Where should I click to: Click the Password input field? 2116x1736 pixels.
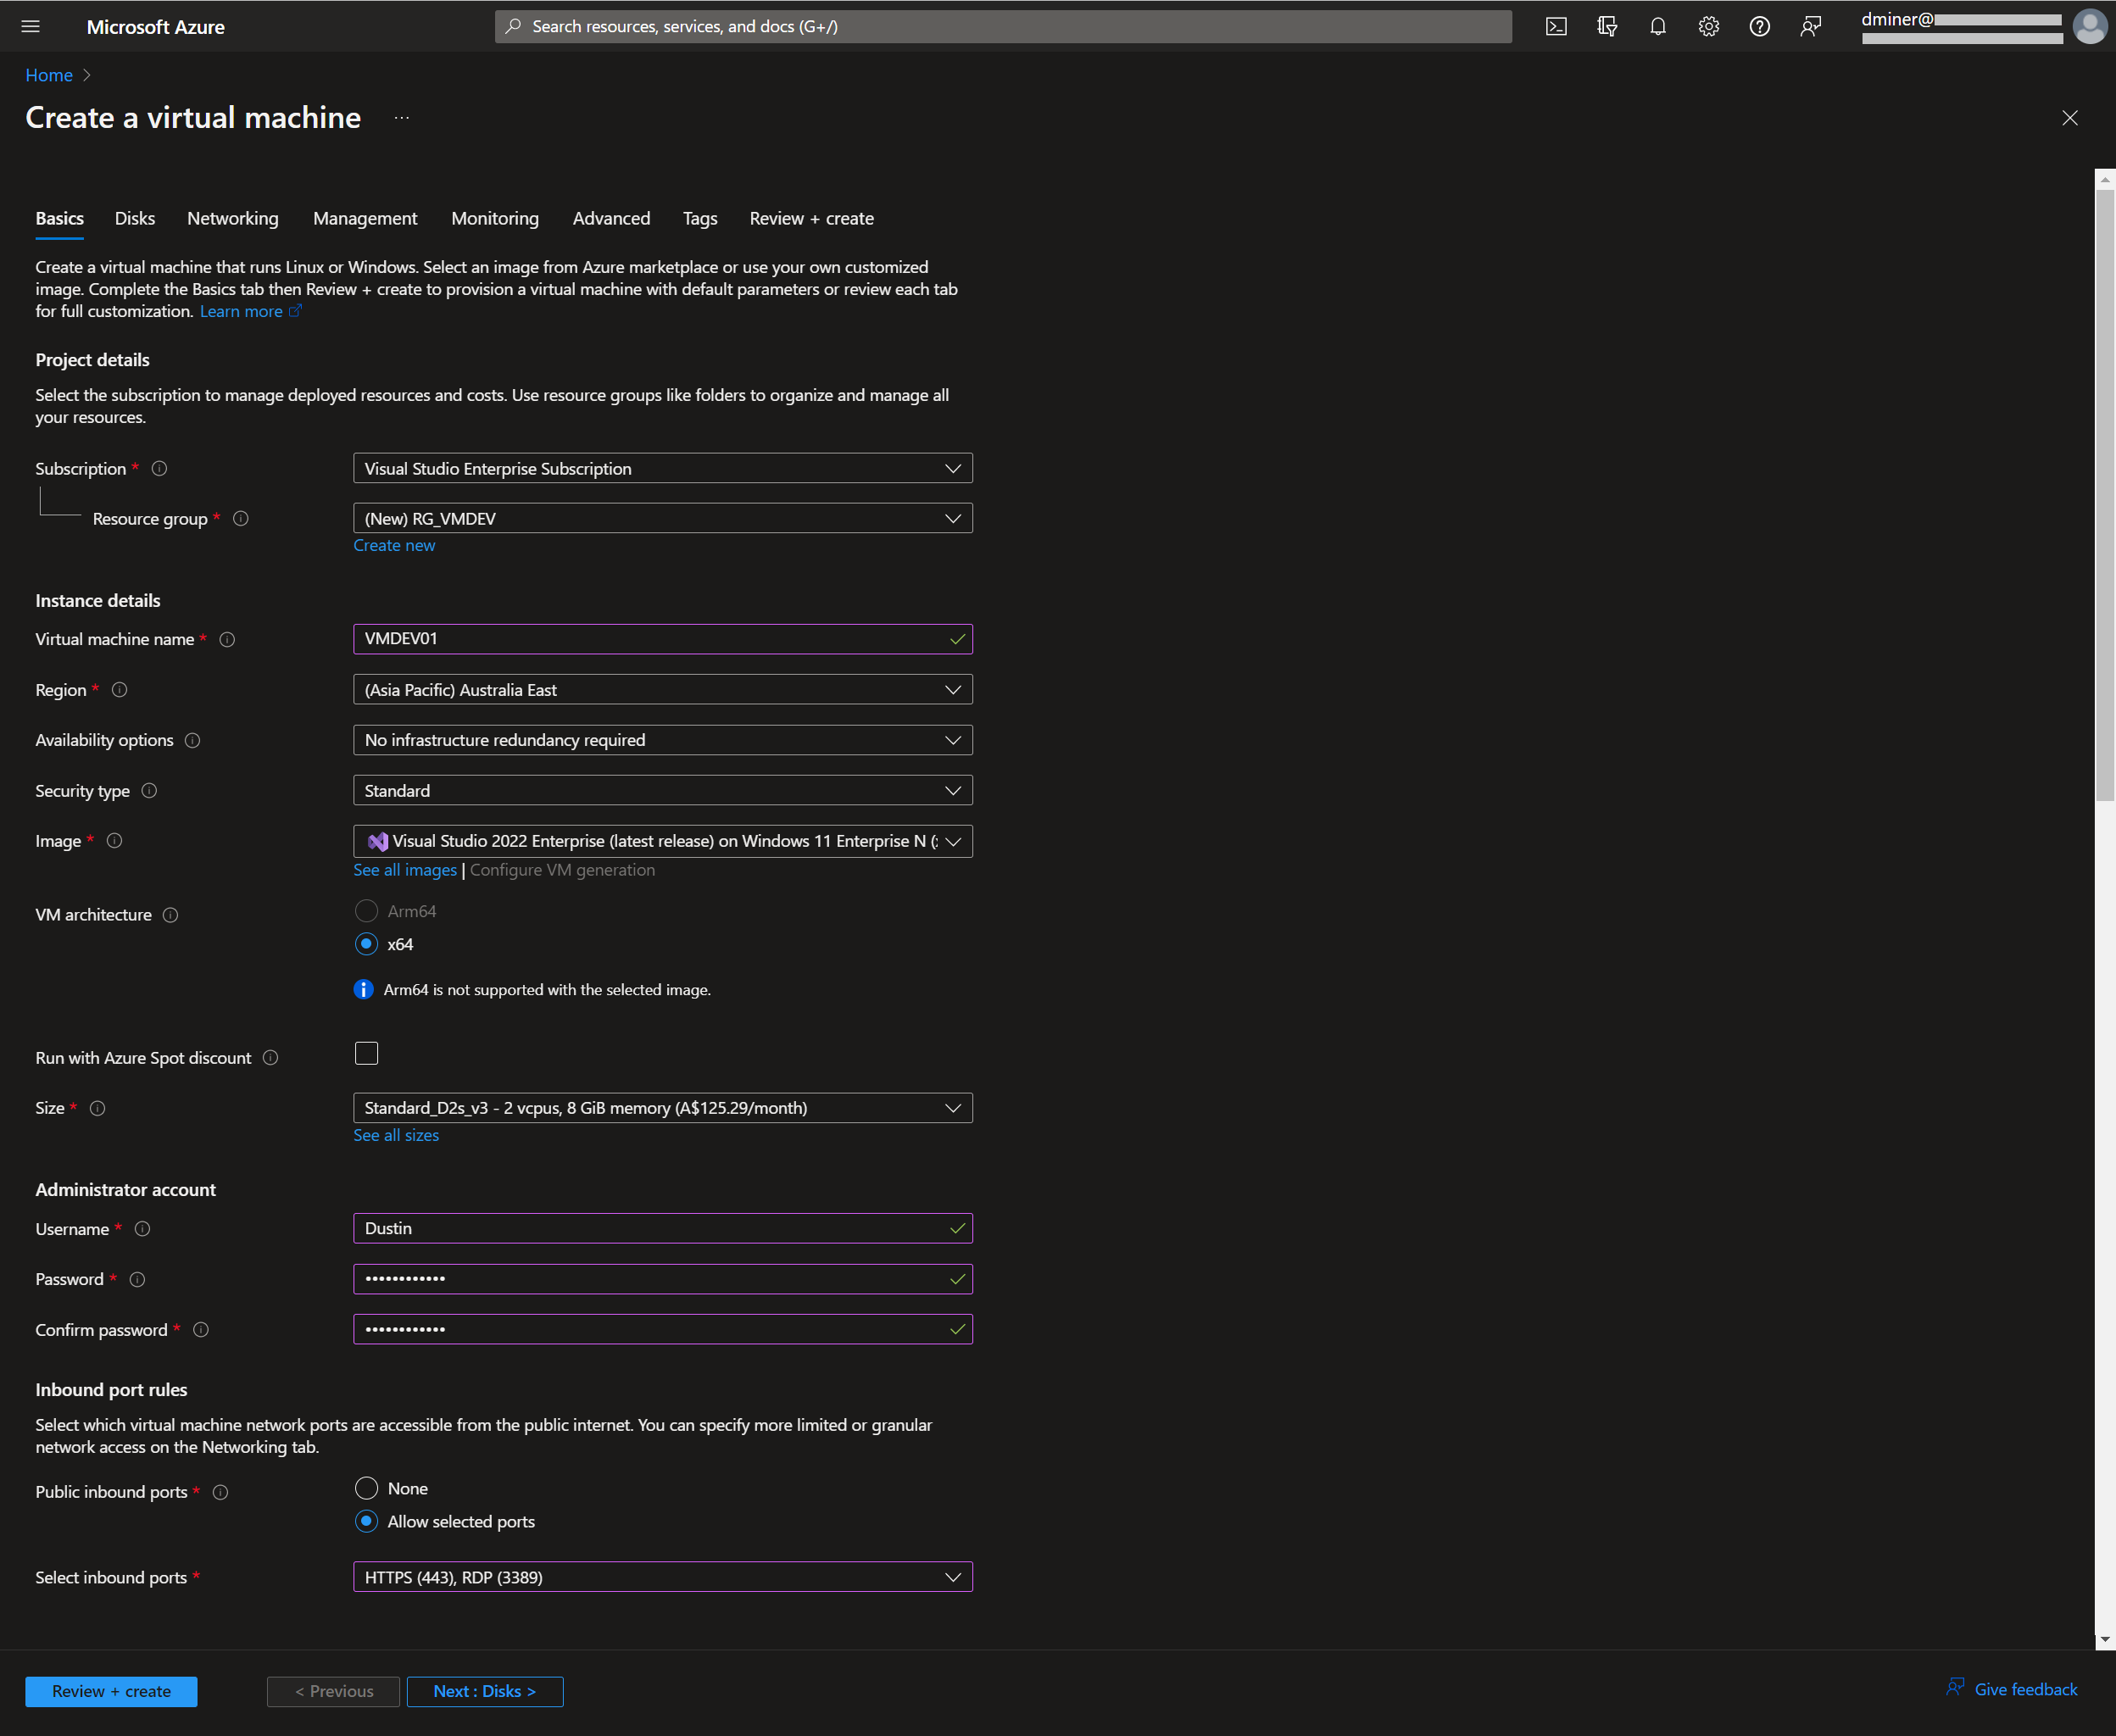tap(663, 1279)
